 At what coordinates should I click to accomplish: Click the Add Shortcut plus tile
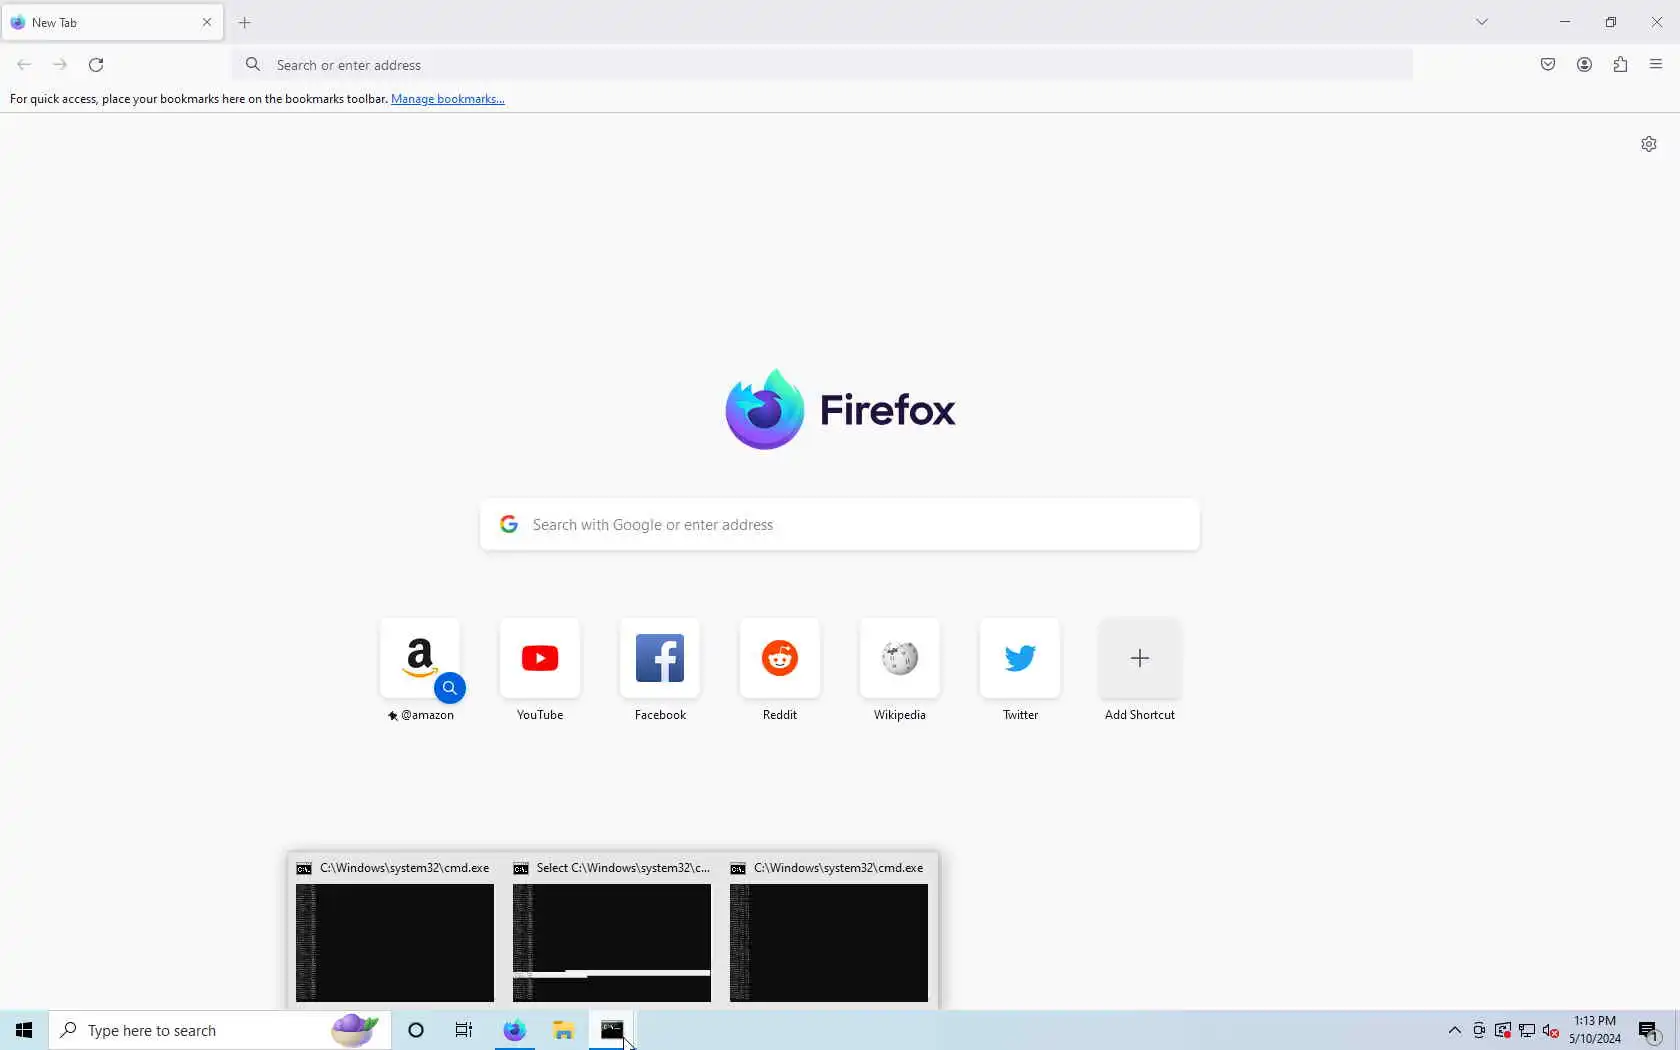tap(1140, 658)
